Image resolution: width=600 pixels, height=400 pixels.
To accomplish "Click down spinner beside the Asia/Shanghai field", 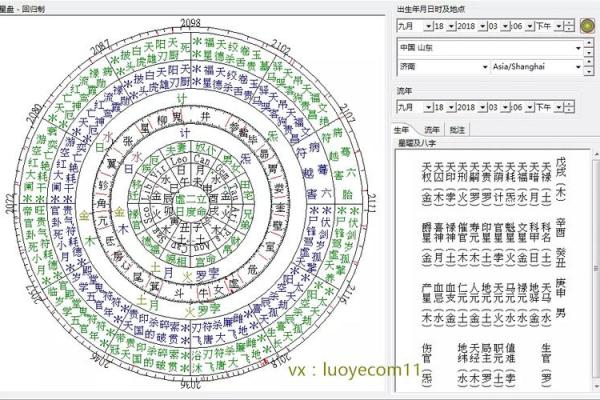I will [589, 71].
